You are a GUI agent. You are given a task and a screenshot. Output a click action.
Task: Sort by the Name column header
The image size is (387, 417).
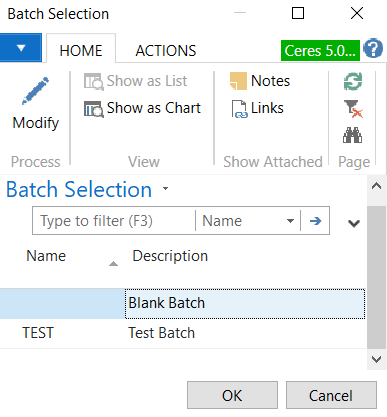(46, 256)
